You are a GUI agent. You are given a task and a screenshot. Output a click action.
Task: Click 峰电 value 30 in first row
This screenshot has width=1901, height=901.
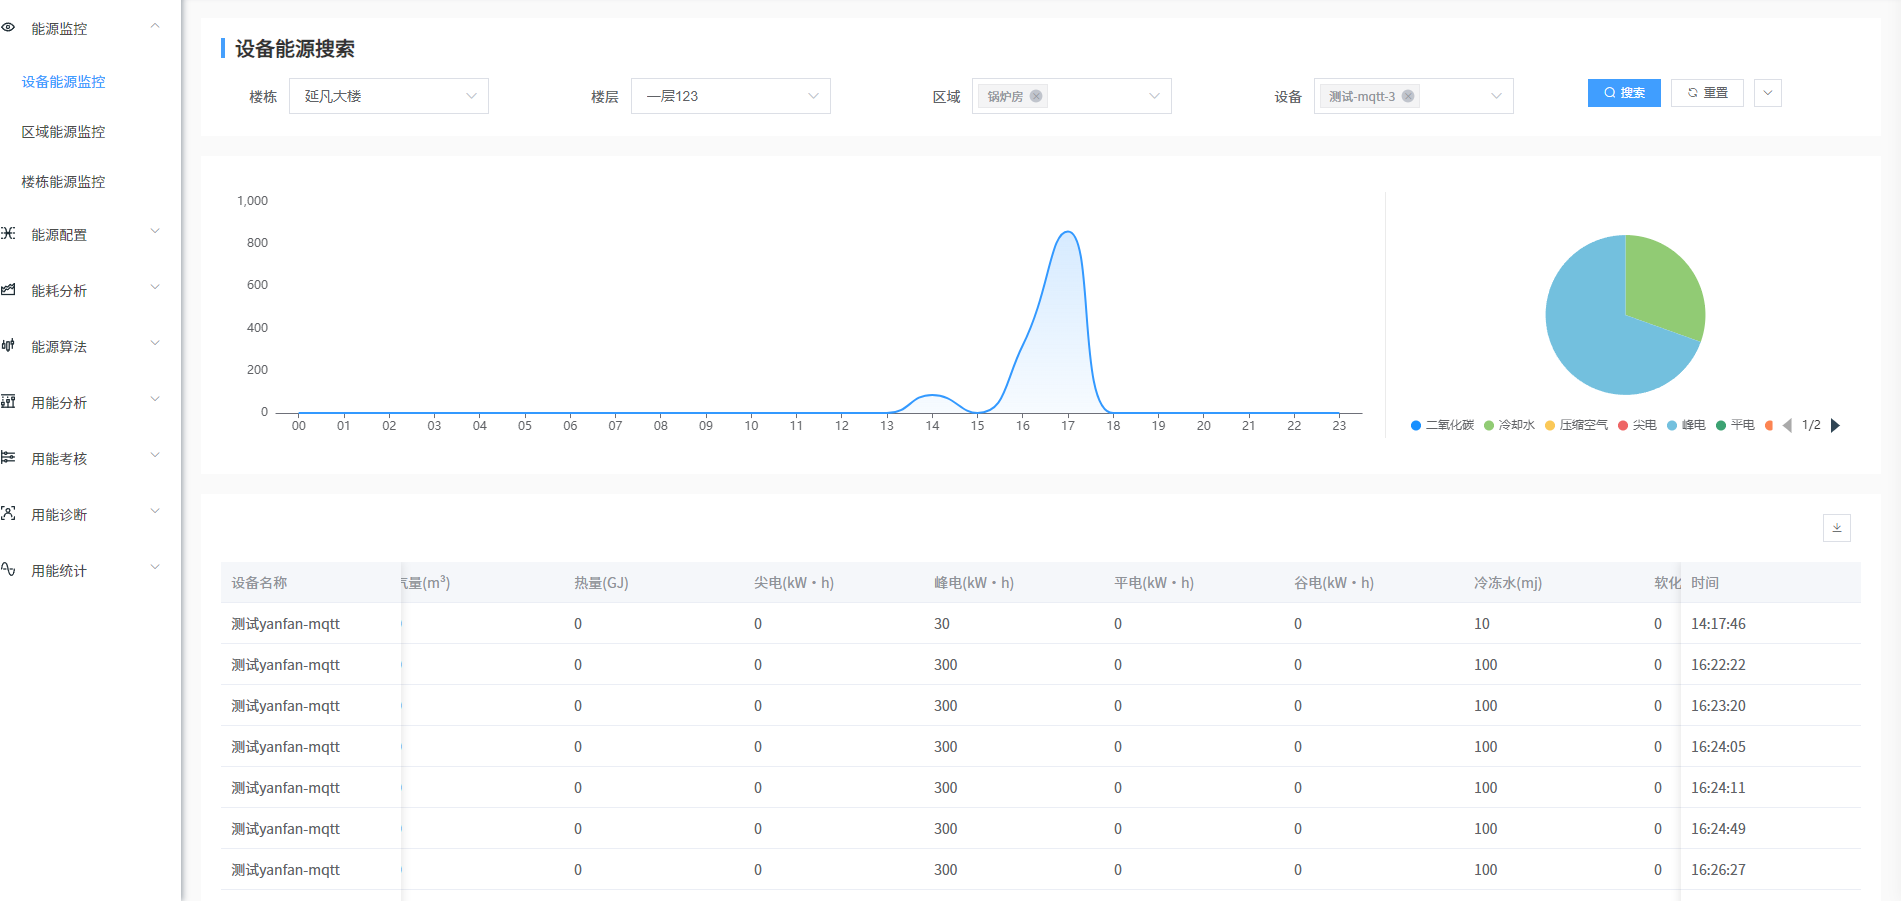pos(942,624)
